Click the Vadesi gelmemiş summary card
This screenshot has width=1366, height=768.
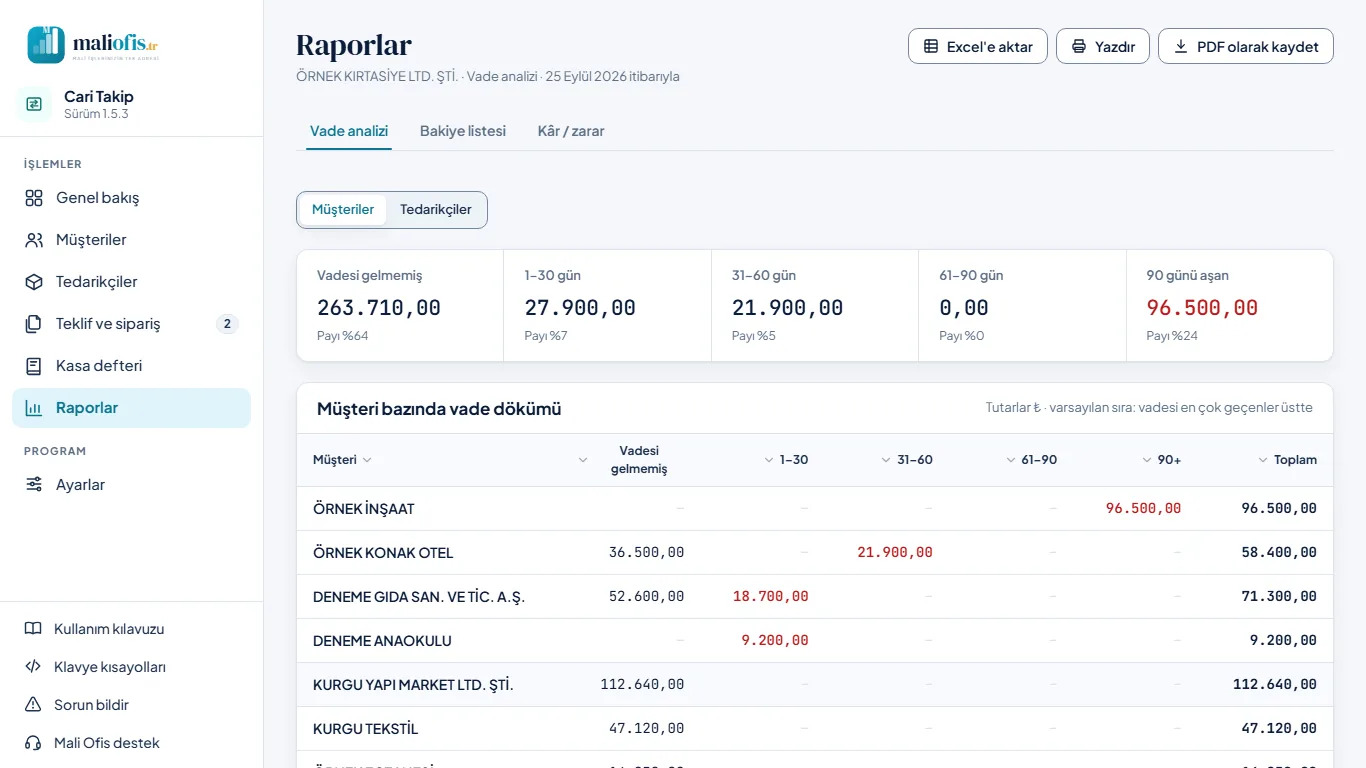[400, 305]
